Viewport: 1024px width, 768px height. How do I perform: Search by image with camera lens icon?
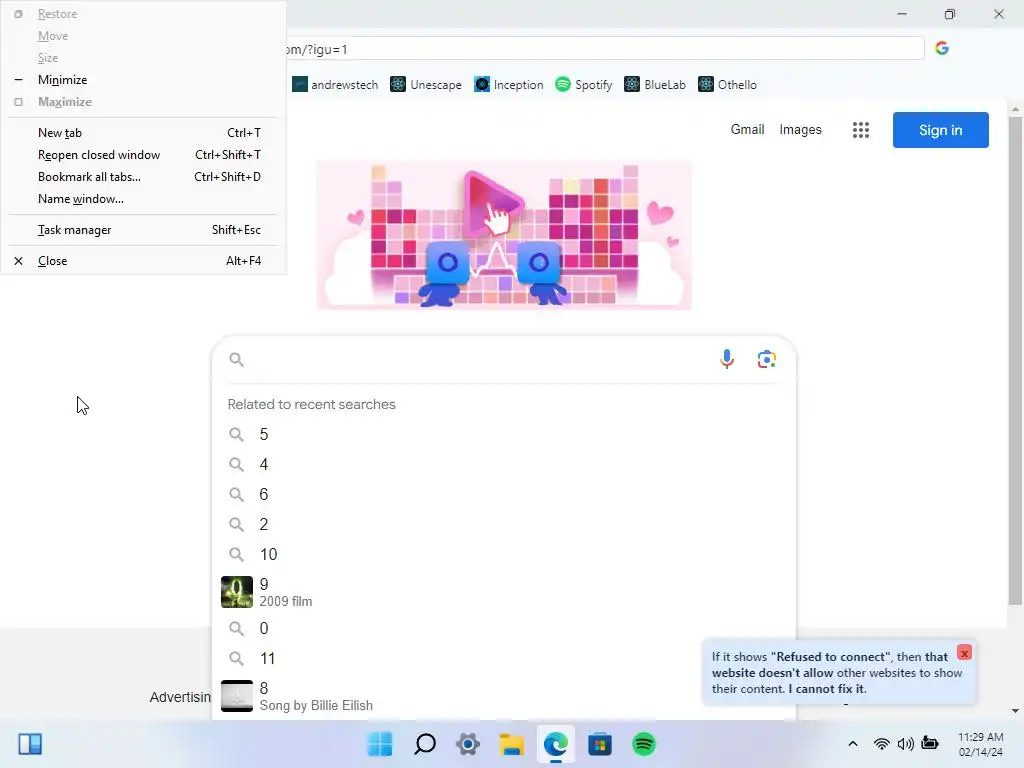[767, 359]
